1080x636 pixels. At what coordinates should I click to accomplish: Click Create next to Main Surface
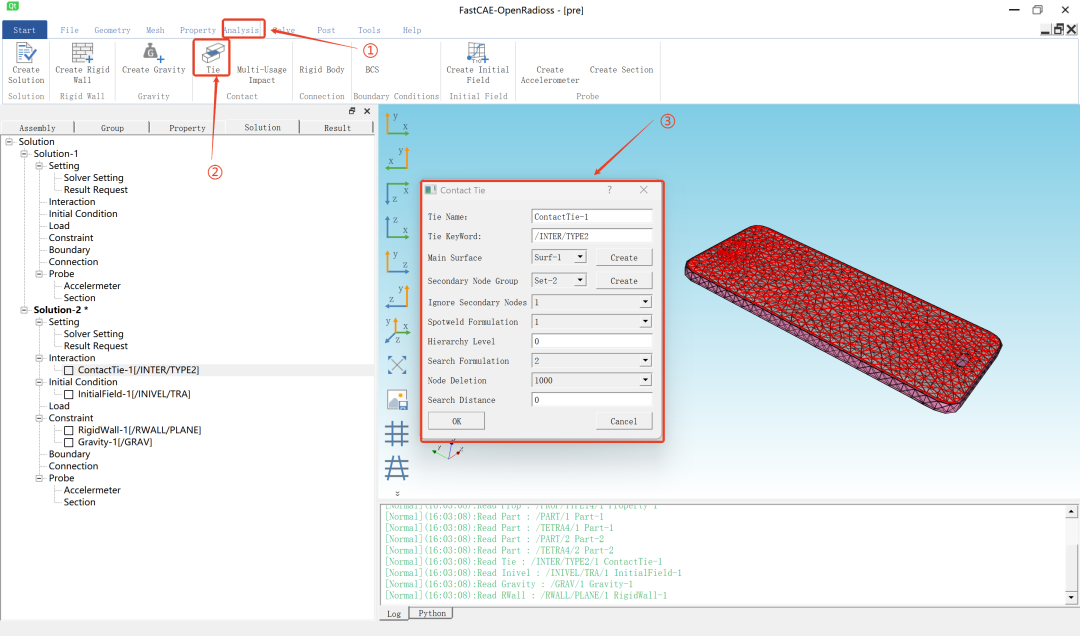(623, 257)
